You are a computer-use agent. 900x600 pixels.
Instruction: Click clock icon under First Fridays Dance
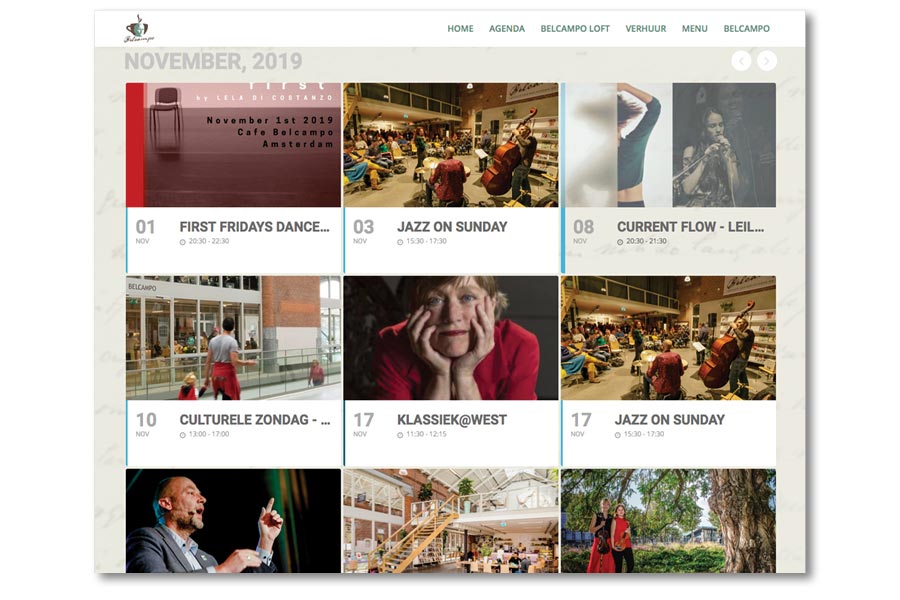pyautogui.click(x=183, y=242)
